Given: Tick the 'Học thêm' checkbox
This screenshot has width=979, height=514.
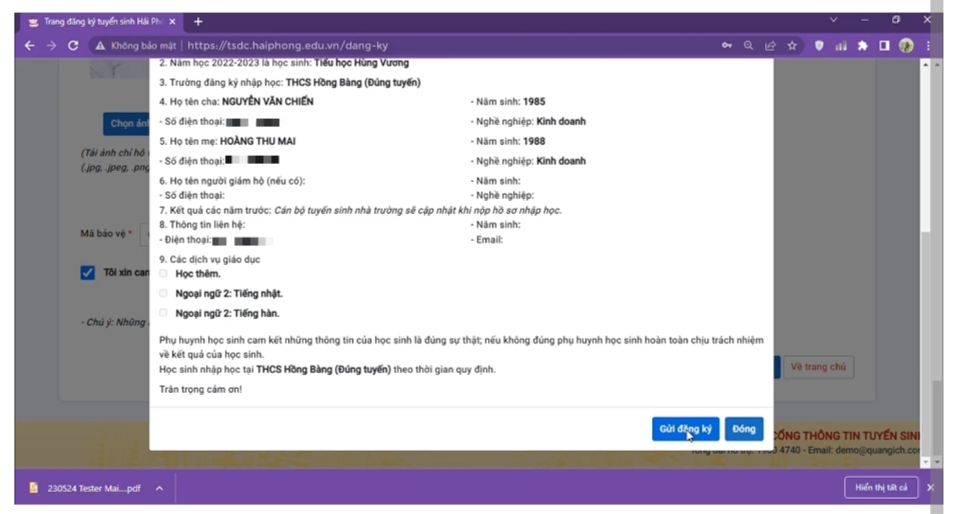Looking at the screenshot, I should tap(164, 274).
